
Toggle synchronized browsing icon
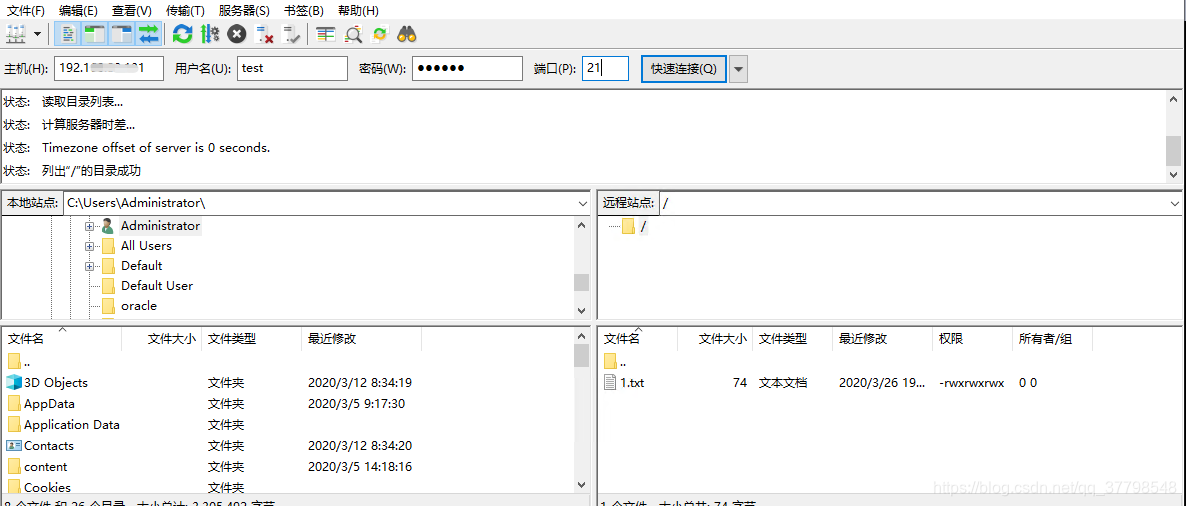[x=380, y=33]
